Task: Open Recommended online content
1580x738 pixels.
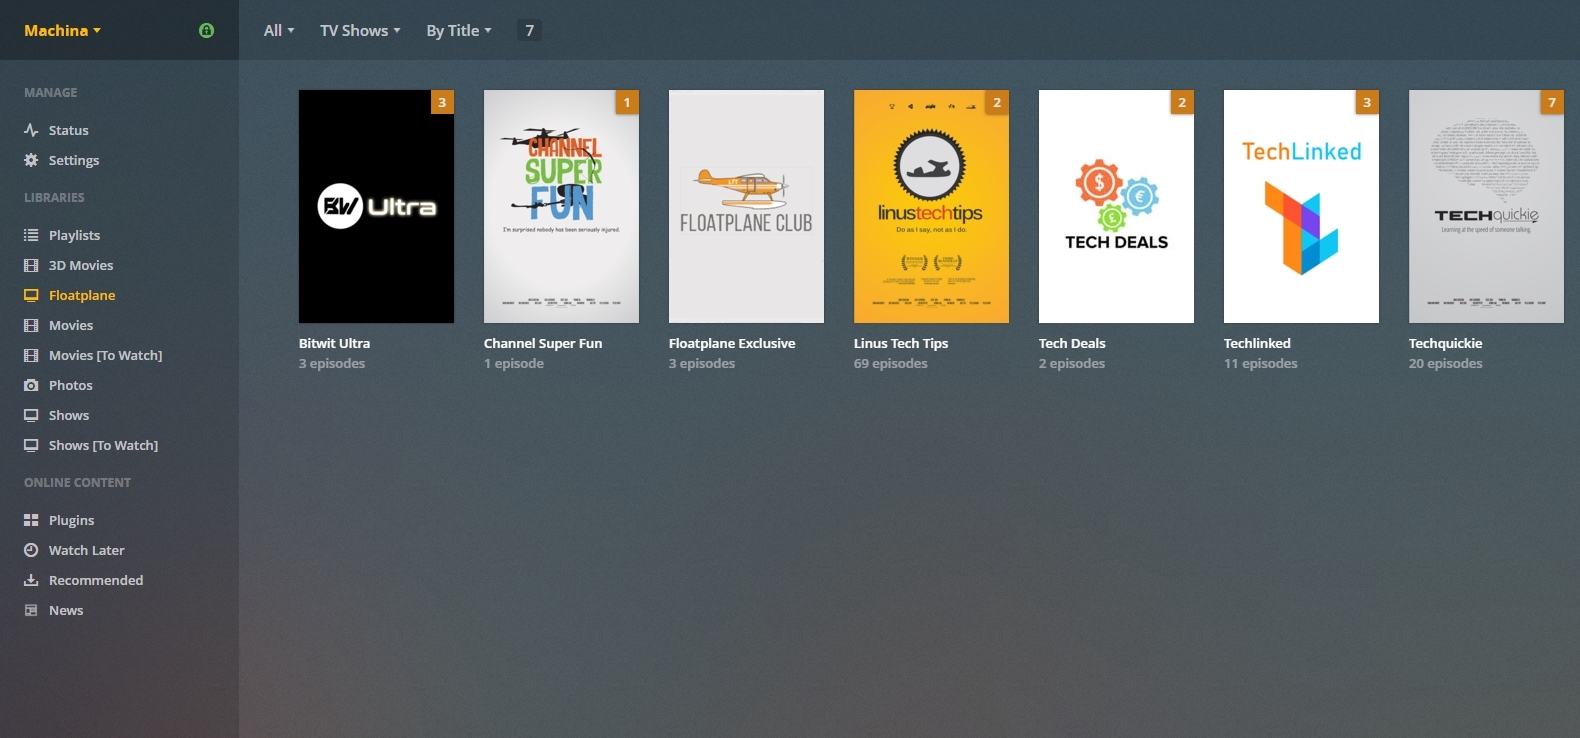Action: pos(96,580)
